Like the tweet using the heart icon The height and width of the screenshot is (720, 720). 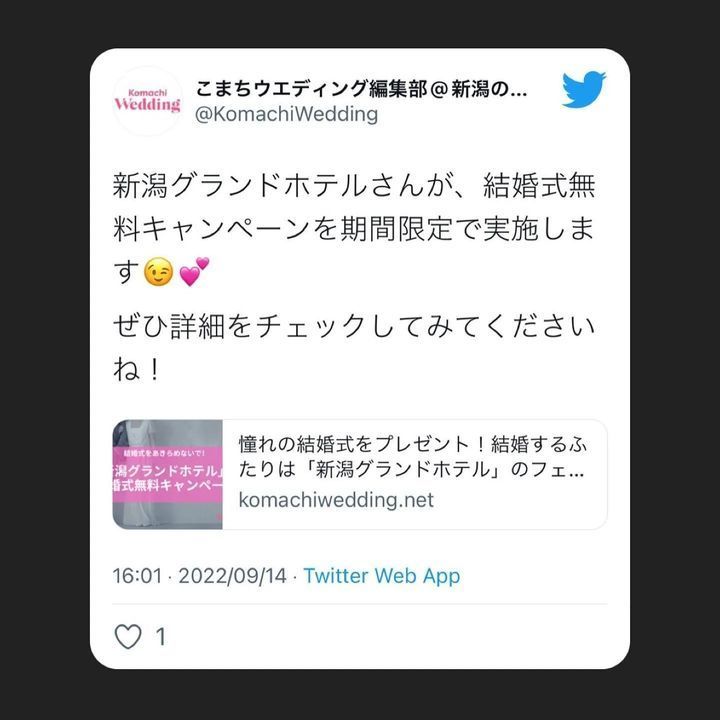click(128, 636)
